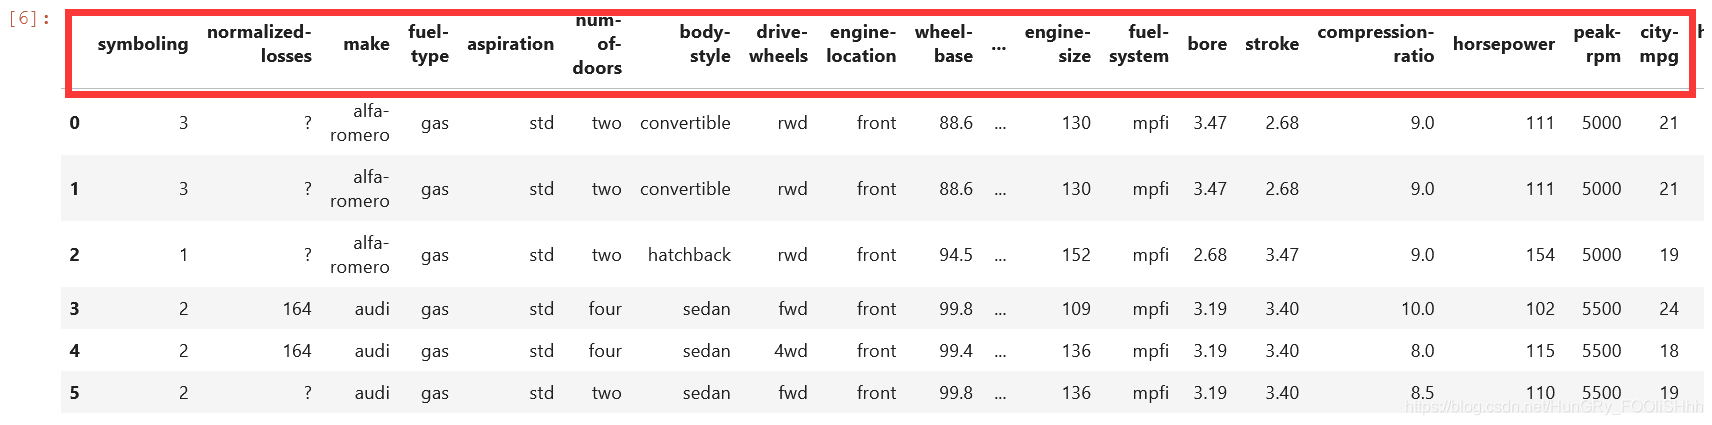Click the hatchback cell in row 2

point(689,255)
